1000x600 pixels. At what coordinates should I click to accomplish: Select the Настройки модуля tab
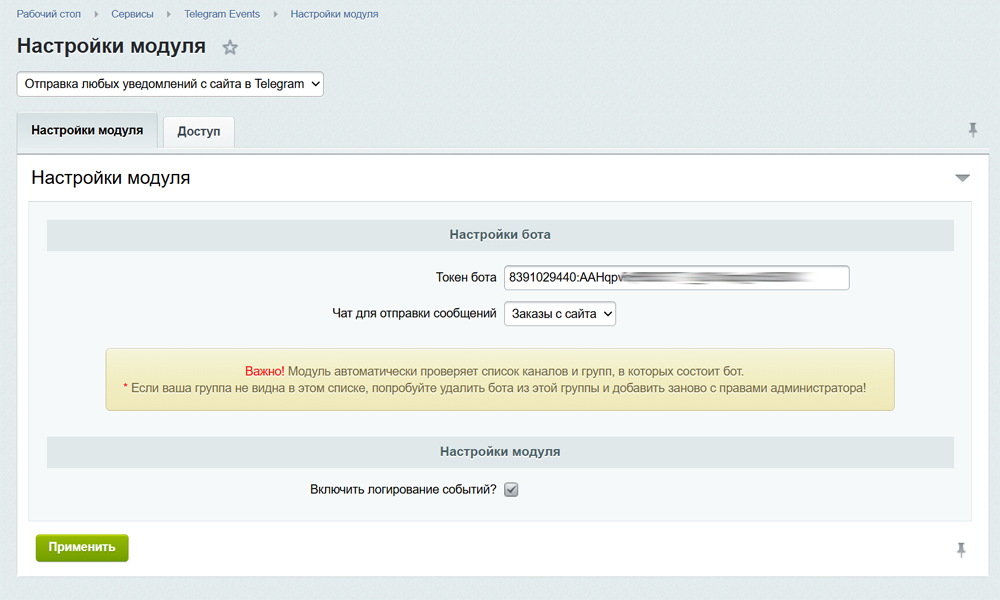pyautogui.click(x=87, y=131)
